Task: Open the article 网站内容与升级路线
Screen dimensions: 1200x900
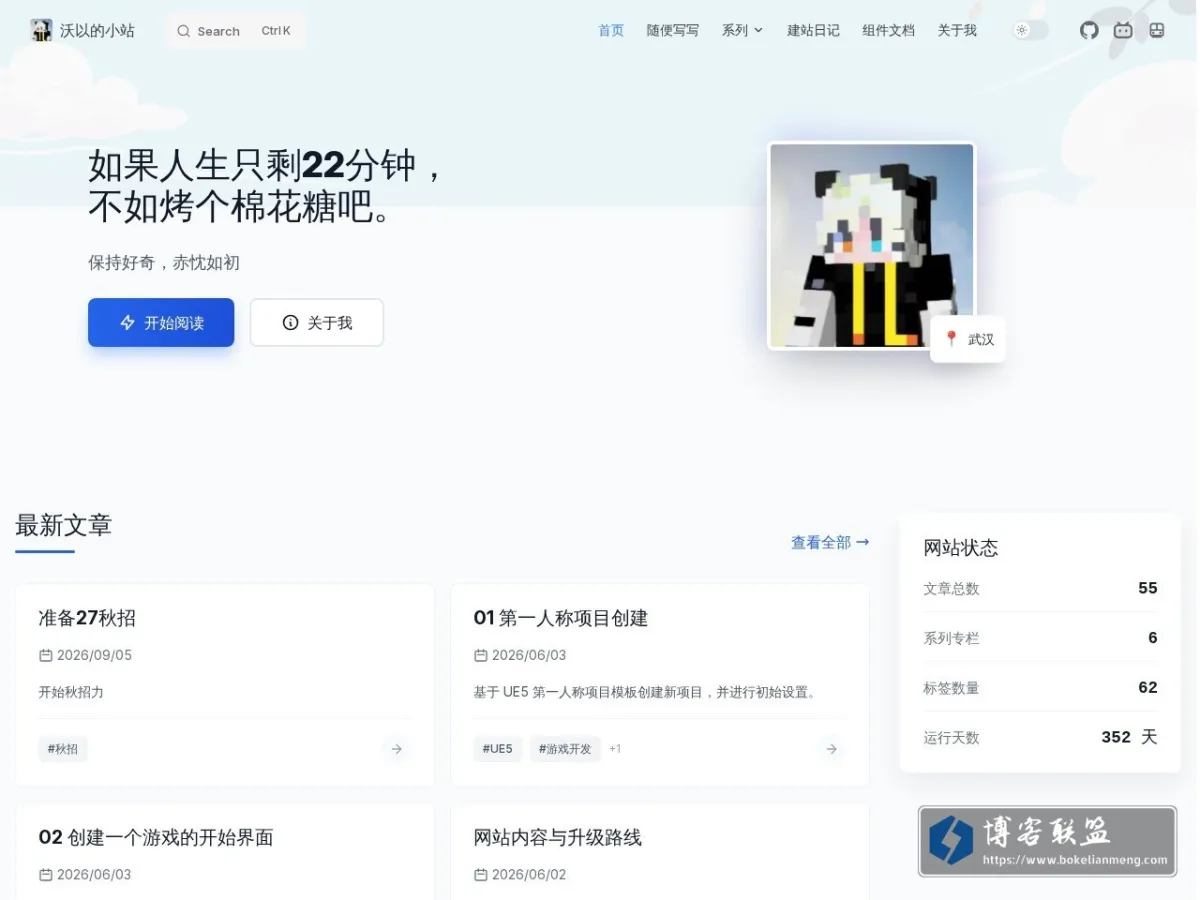Action: point(557,837)
